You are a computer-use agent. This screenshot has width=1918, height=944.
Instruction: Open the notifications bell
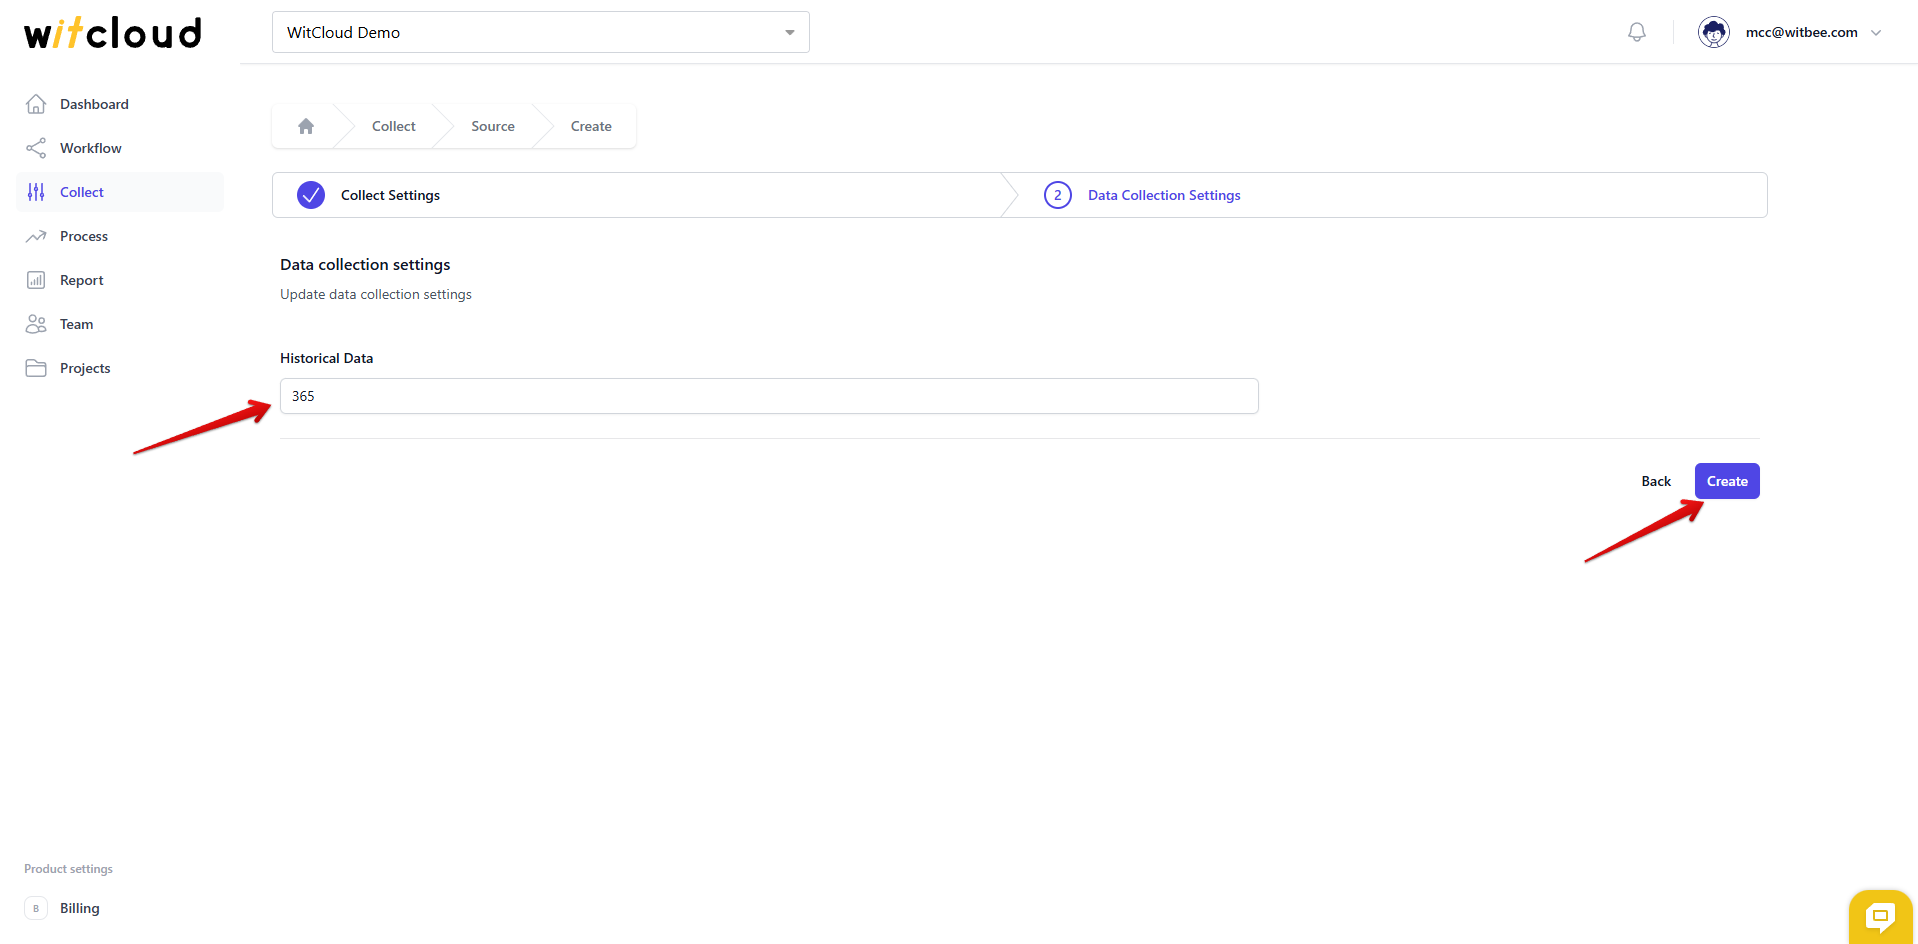tap(1637, 32)
